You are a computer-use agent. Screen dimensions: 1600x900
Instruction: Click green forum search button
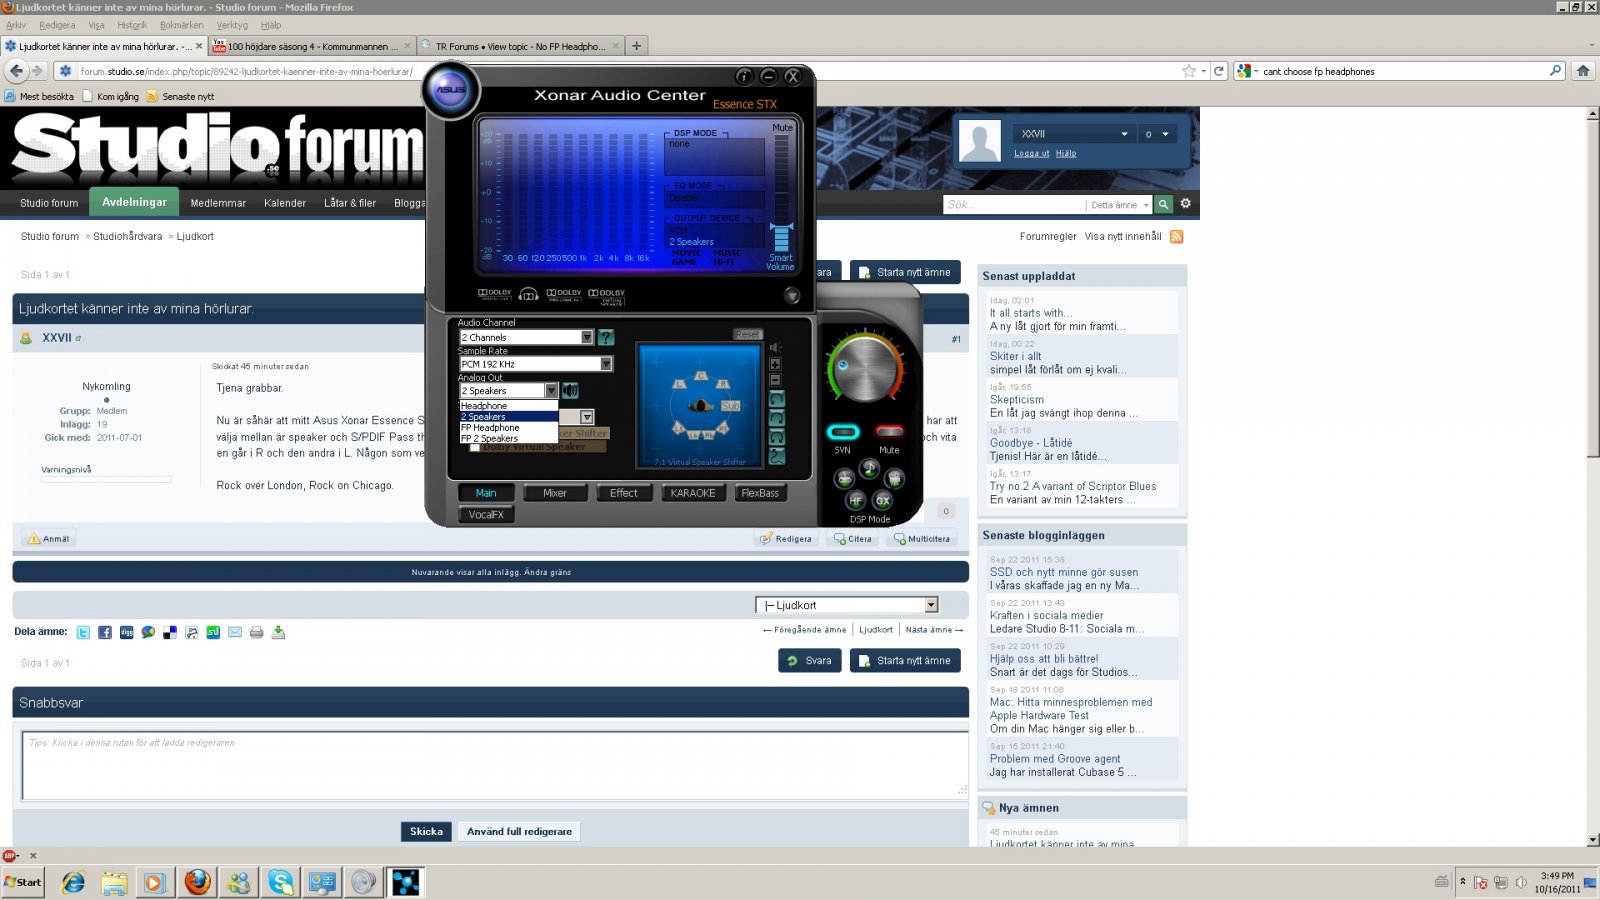(x=1164, y=204)
